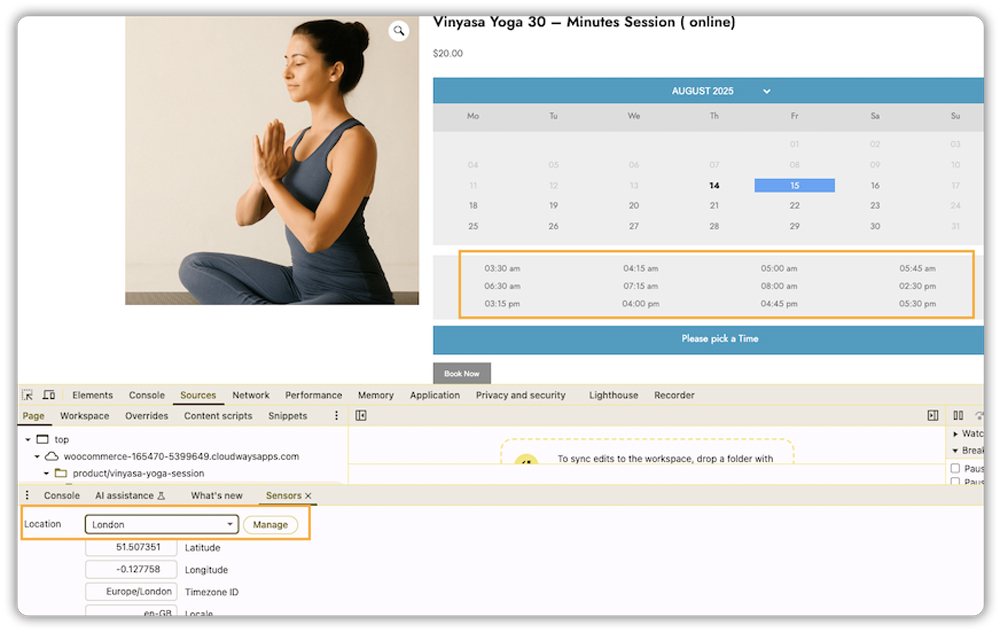The height and width of the screenshot is (633, 1000).
Task: Click the Book Now button
Action: click(461, 372)
